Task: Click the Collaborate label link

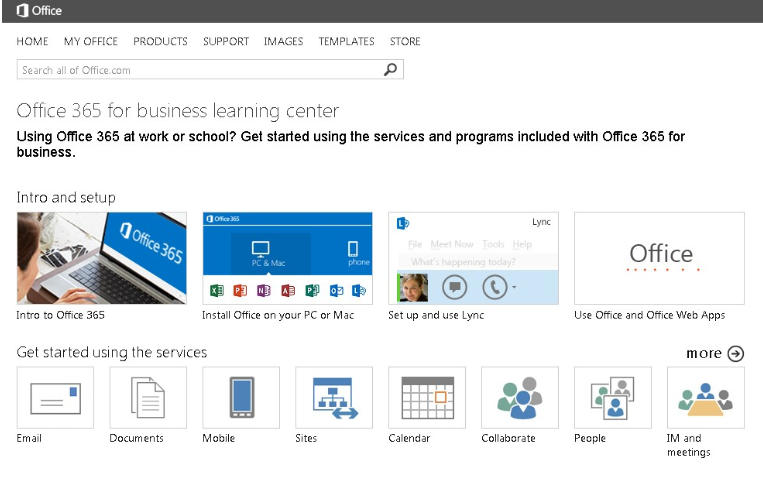Action: click(x=509, y=438)
